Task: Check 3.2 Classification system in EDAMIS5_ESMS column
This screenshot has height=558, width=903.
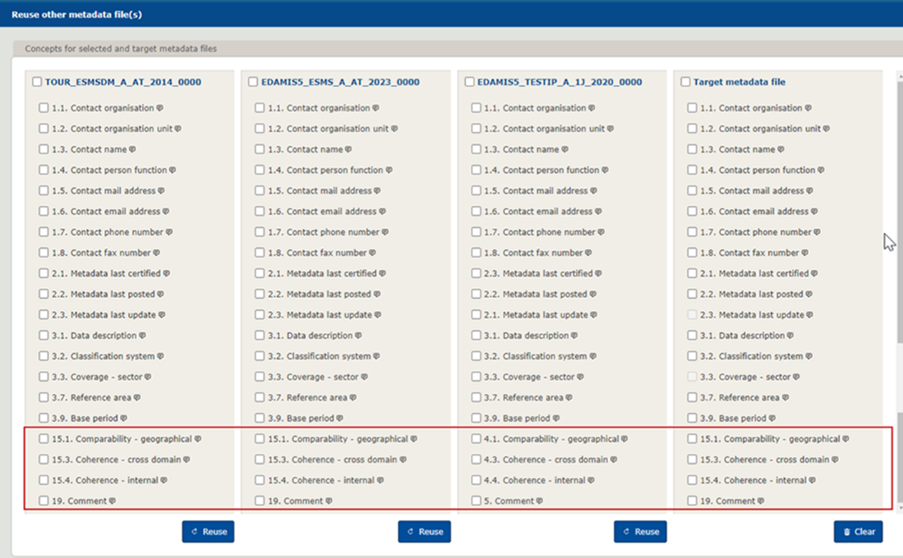Action: (260, 356)
